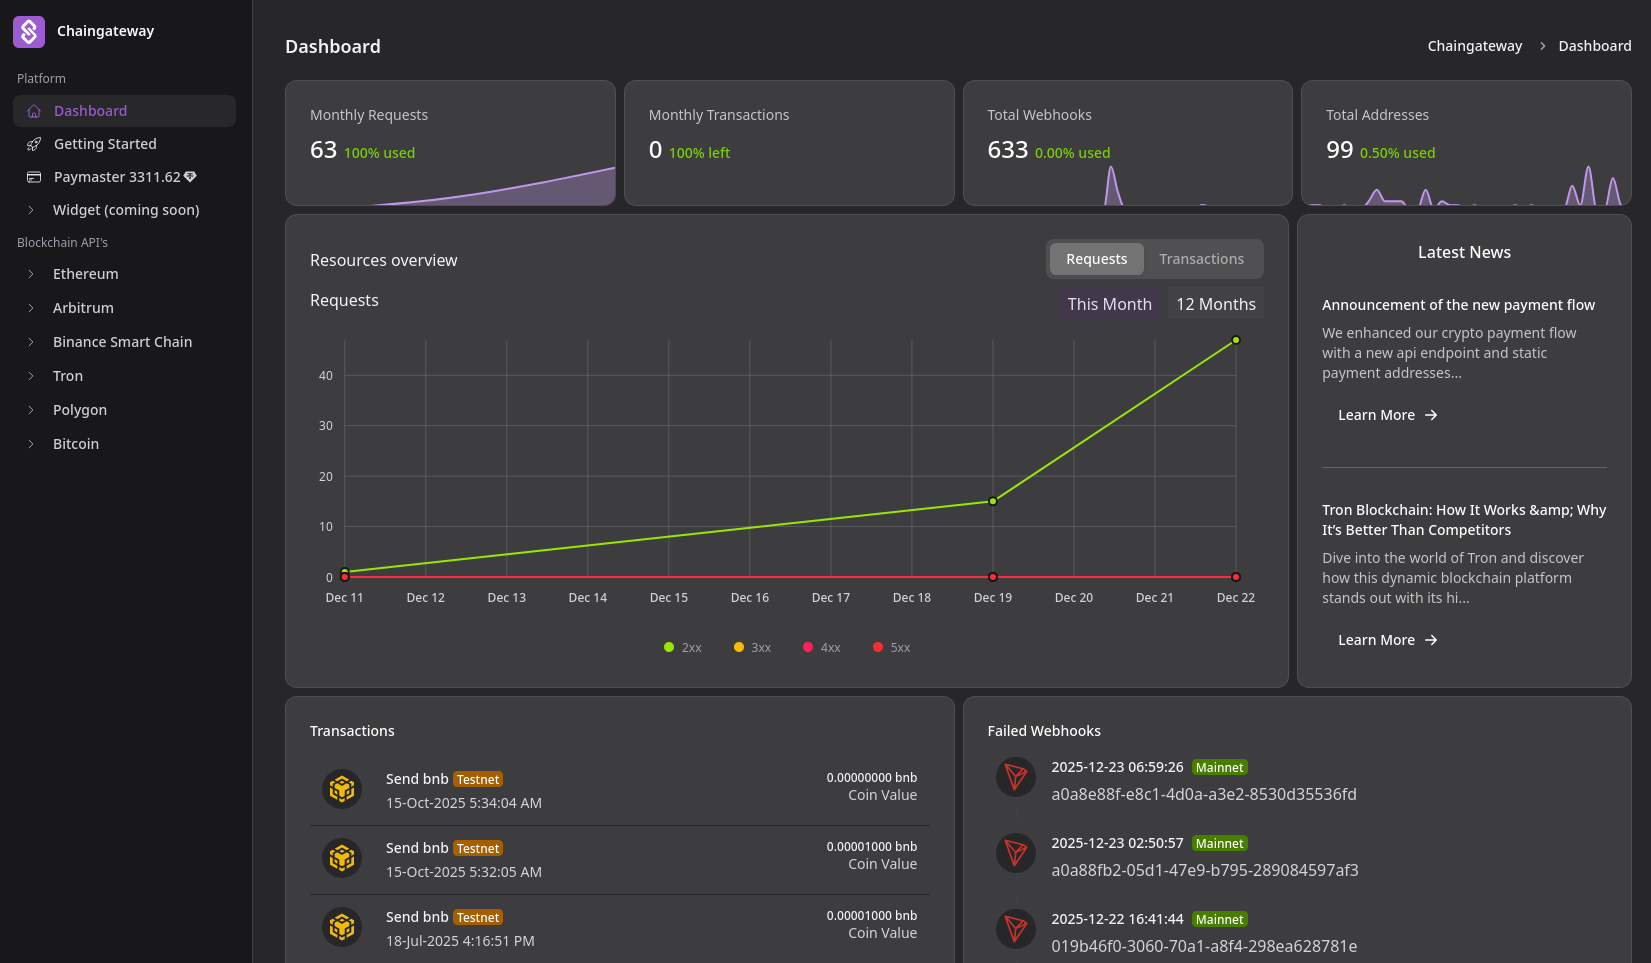This screenshot has height=963, width=1651.
Task: Open Learn More for new payment flow
Action: 1387,415
